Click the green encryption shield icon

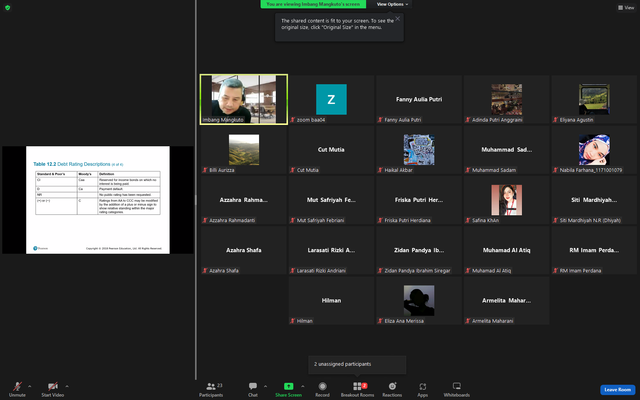pyautogui.click(x=7, y=7)
